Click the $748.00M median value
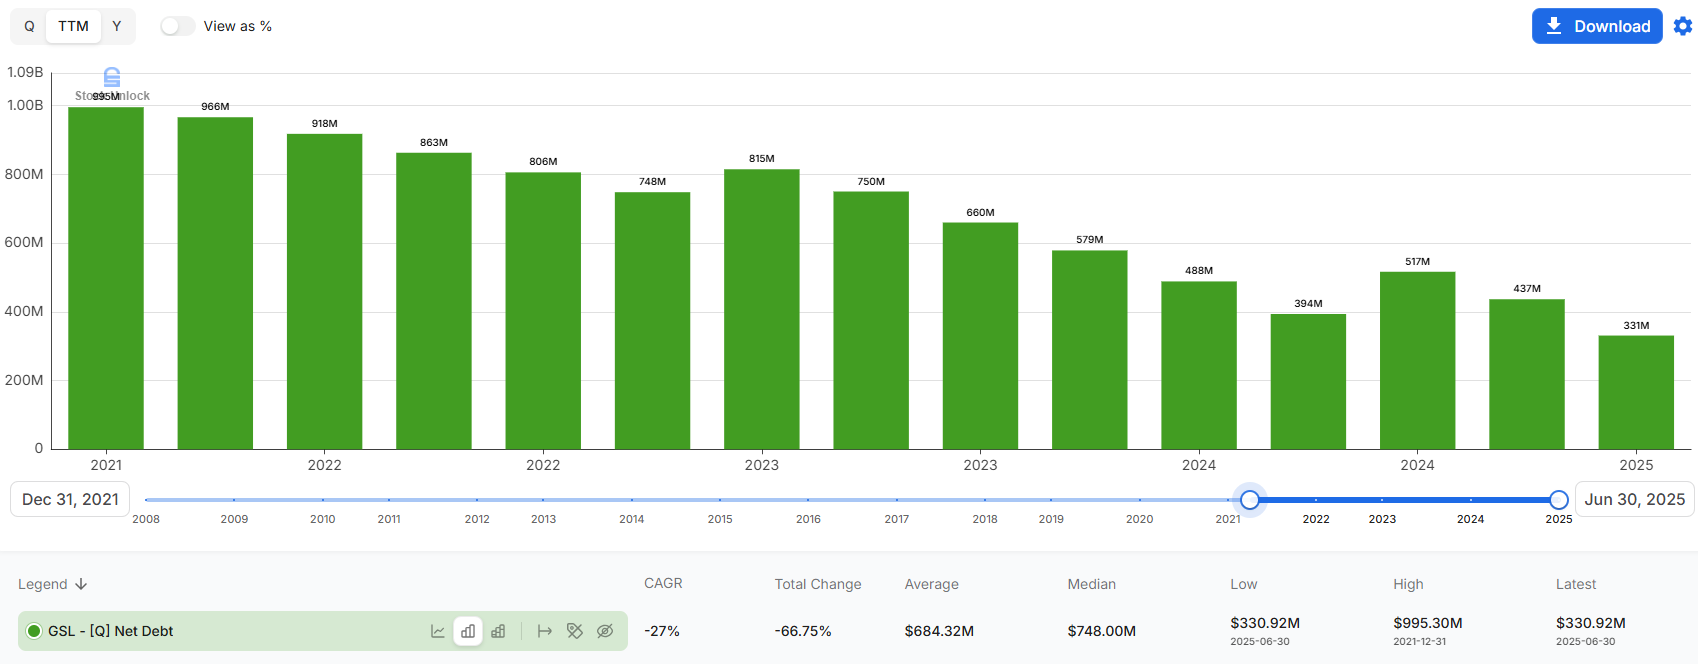This screenshot has height=664, width=1698. tap(1101, 631)
